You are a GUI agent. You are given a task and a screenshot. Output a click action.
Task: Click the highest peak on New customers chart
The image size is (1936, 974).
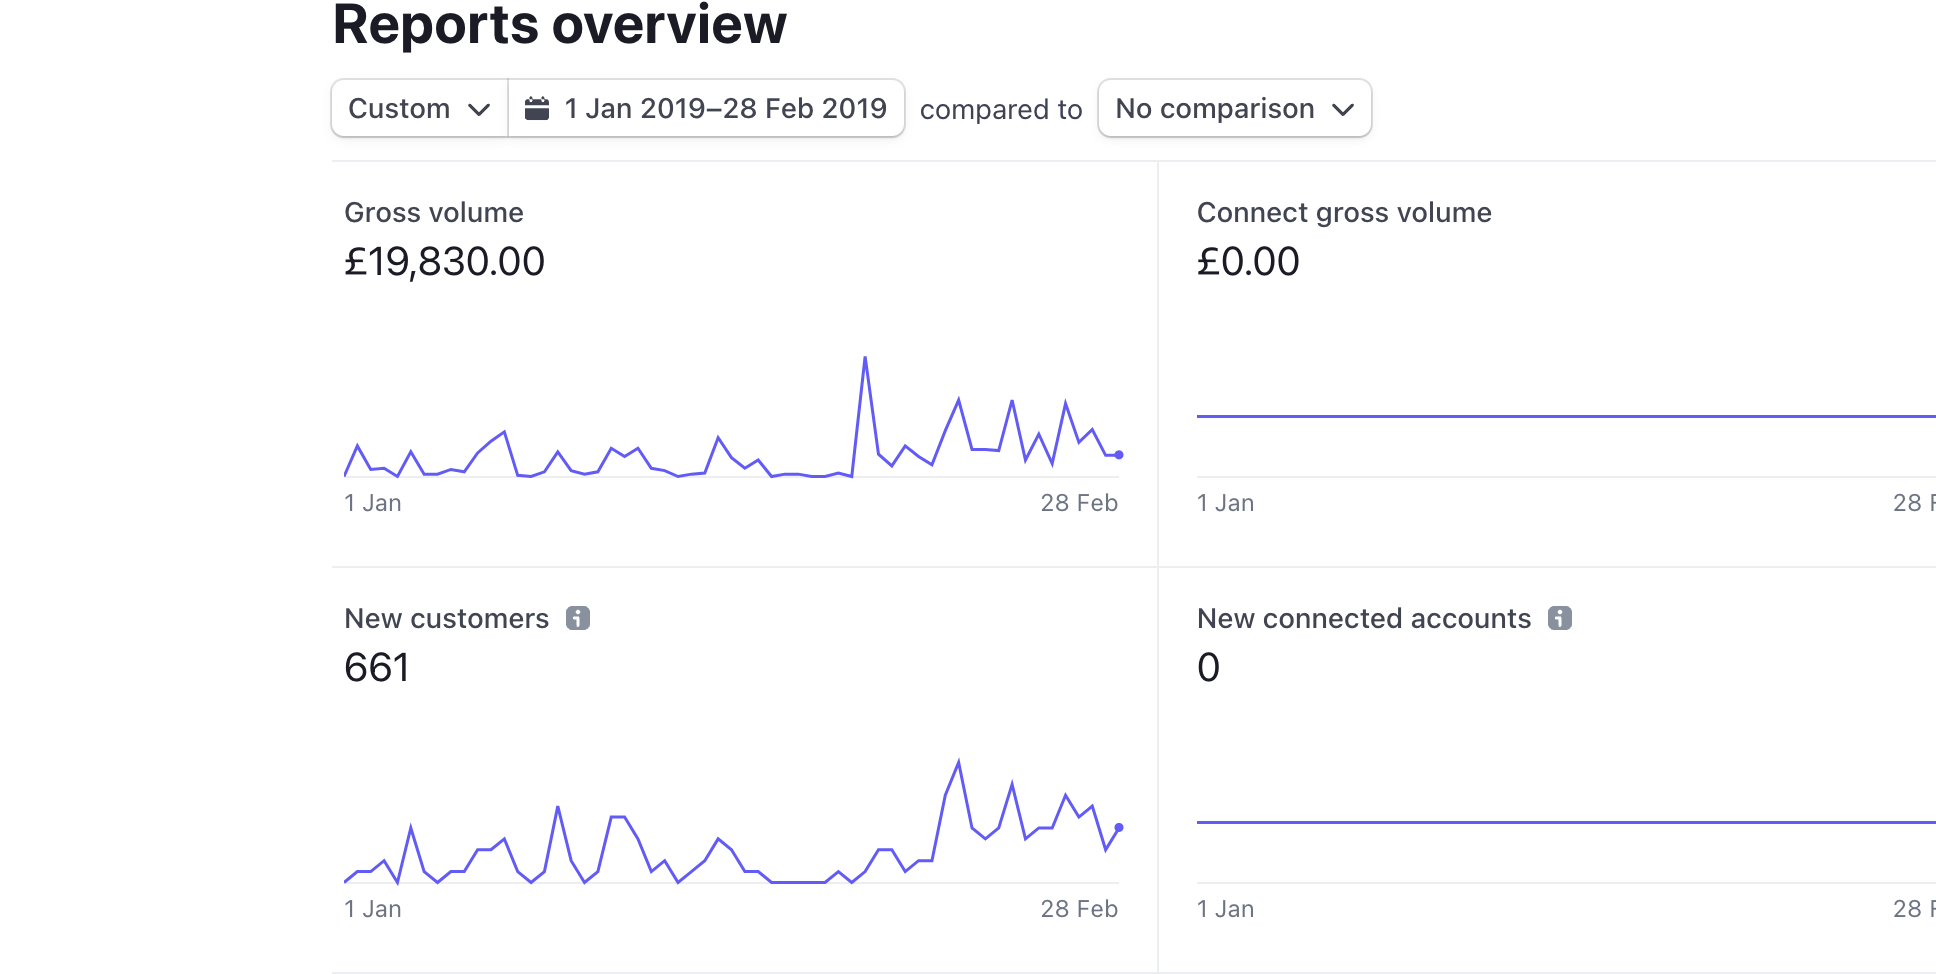click(958, 763)
